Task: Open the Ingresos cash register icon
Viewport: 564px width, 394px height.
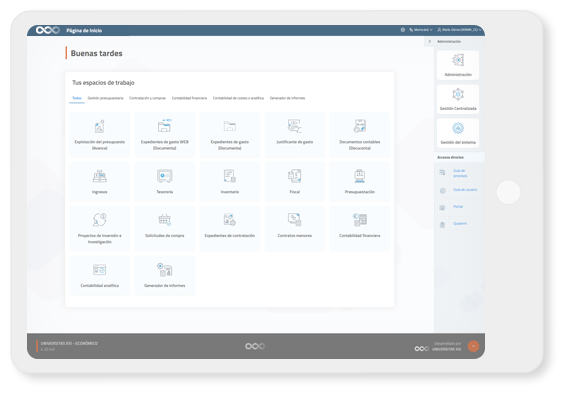Action: tap(100, 176)
